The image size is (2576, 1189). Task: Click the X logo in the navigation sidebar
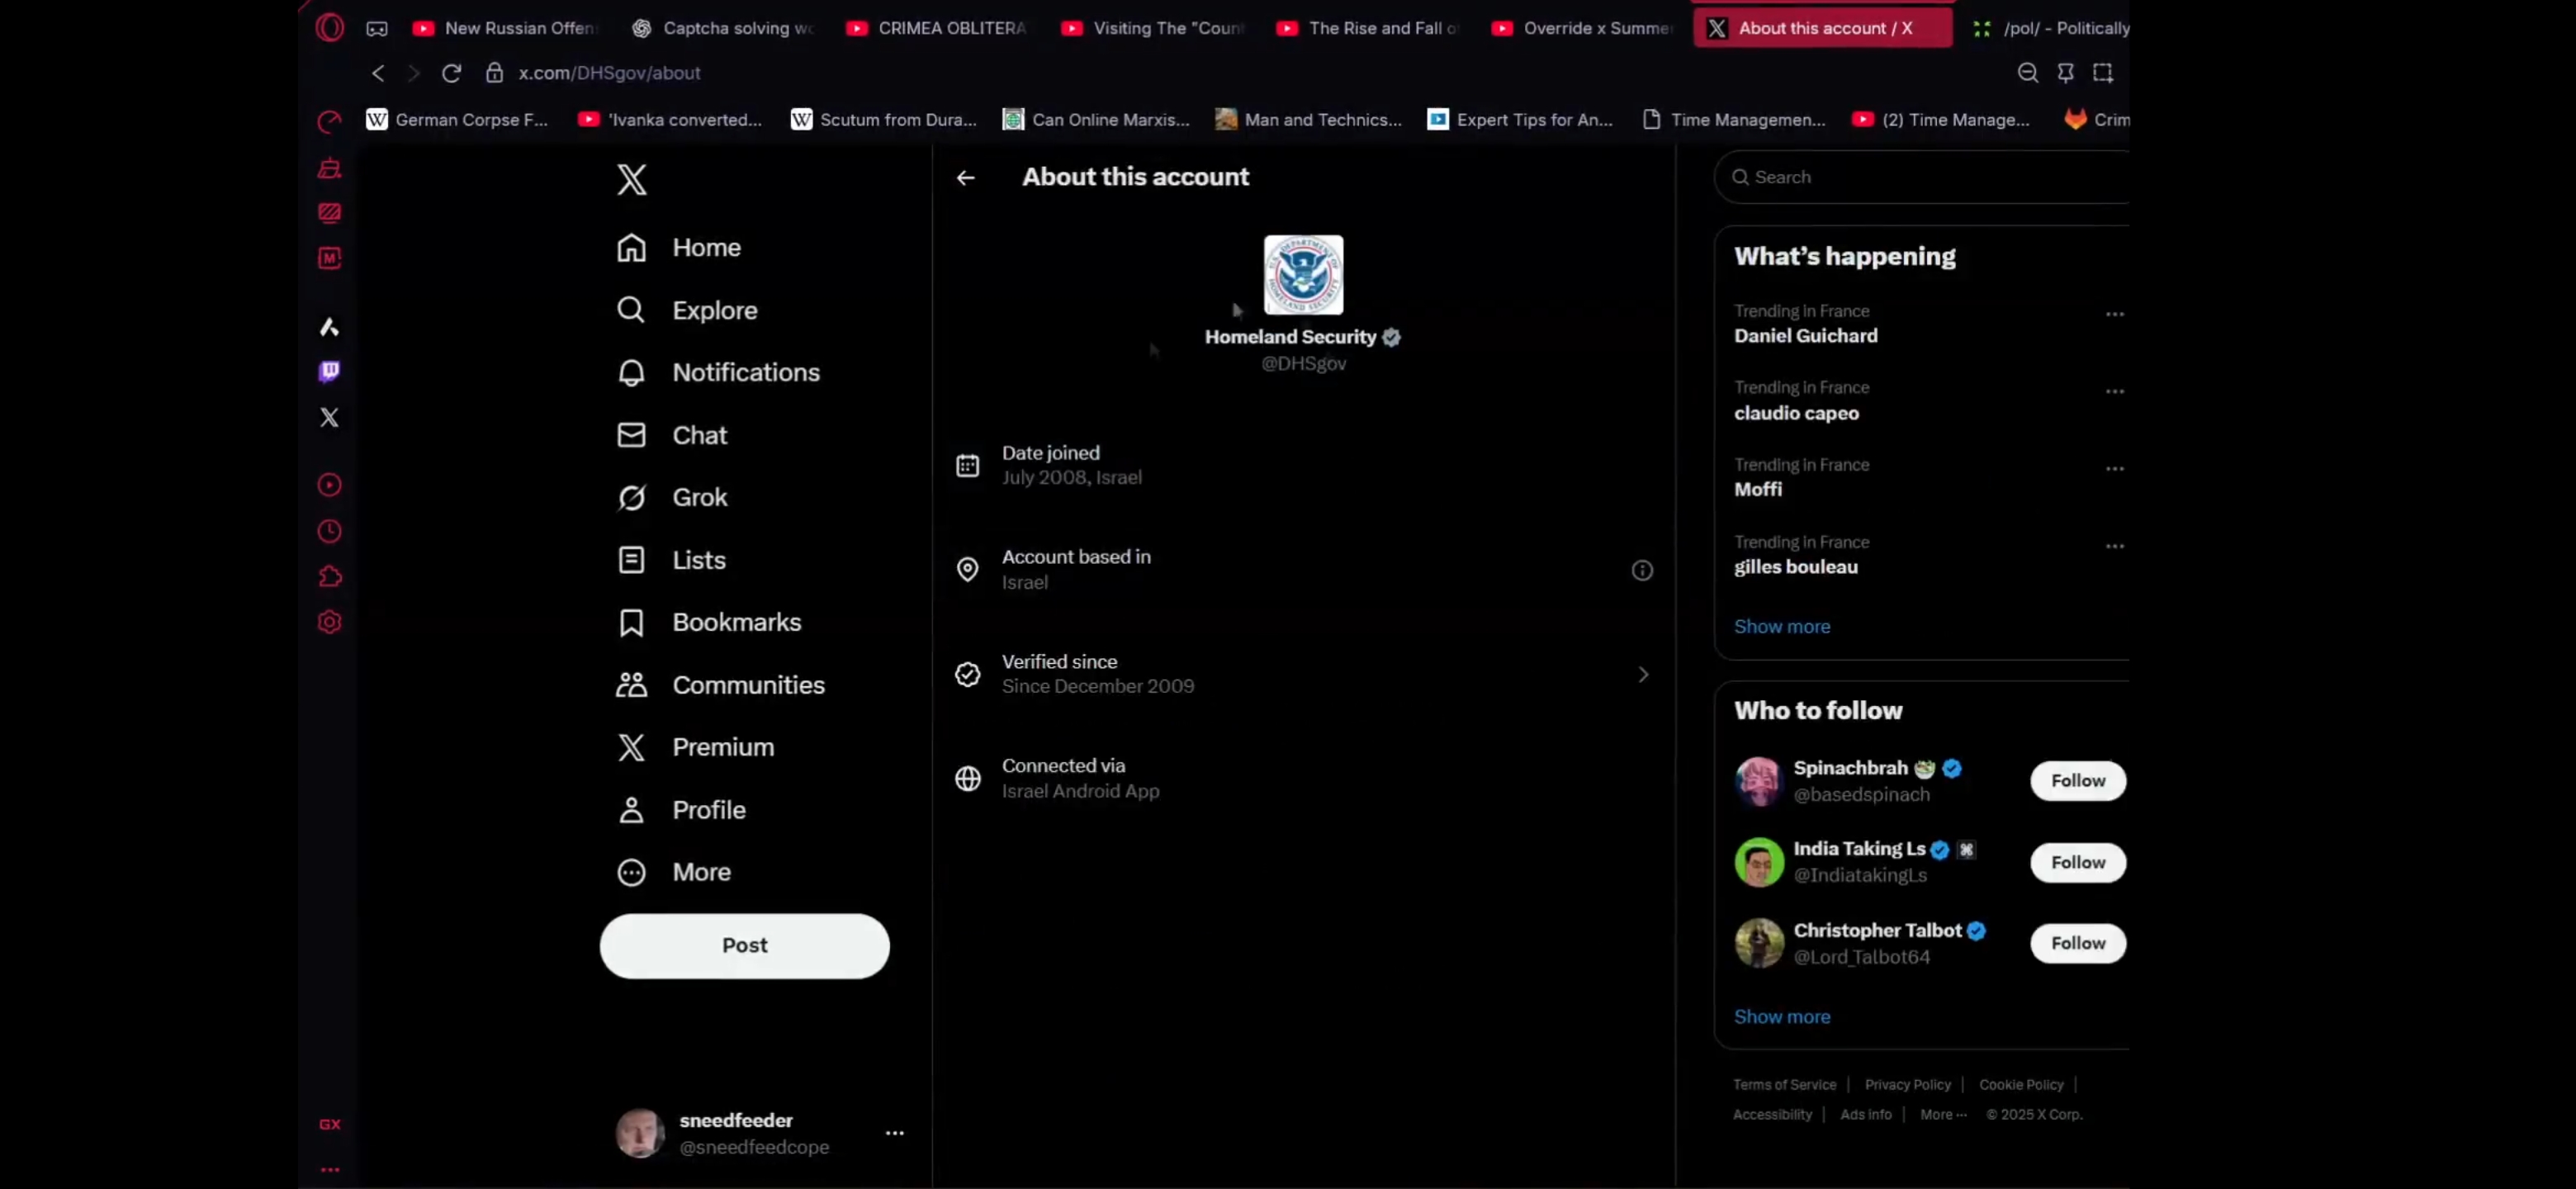point(631,180)
